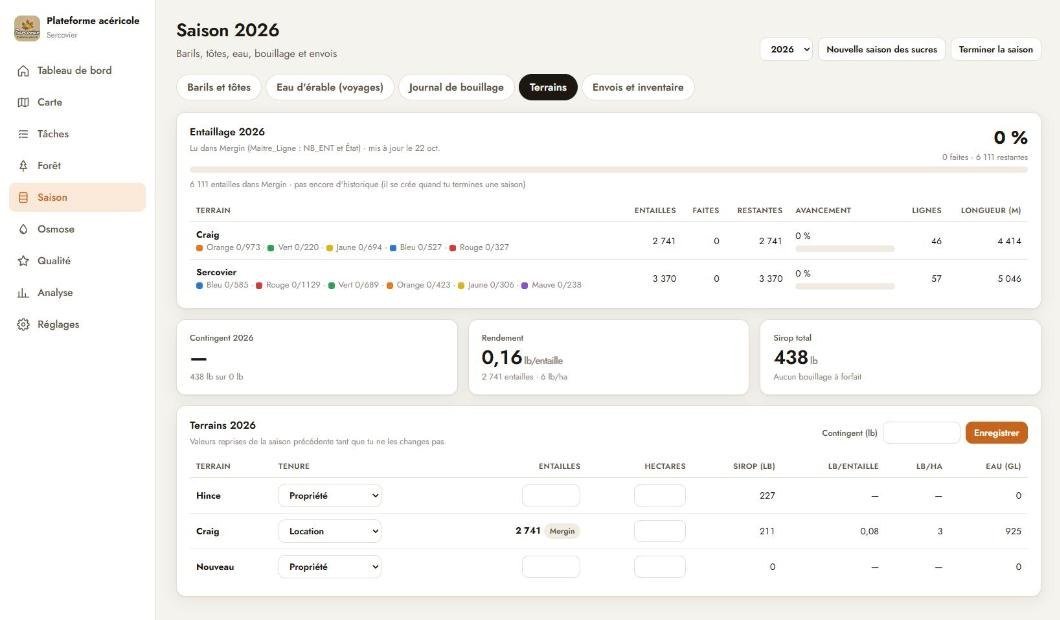Image resolution: width=1060 pixels, height=620 pixels.
Task: Open the 2026 season year dropdown
Action: pos(786,49)
